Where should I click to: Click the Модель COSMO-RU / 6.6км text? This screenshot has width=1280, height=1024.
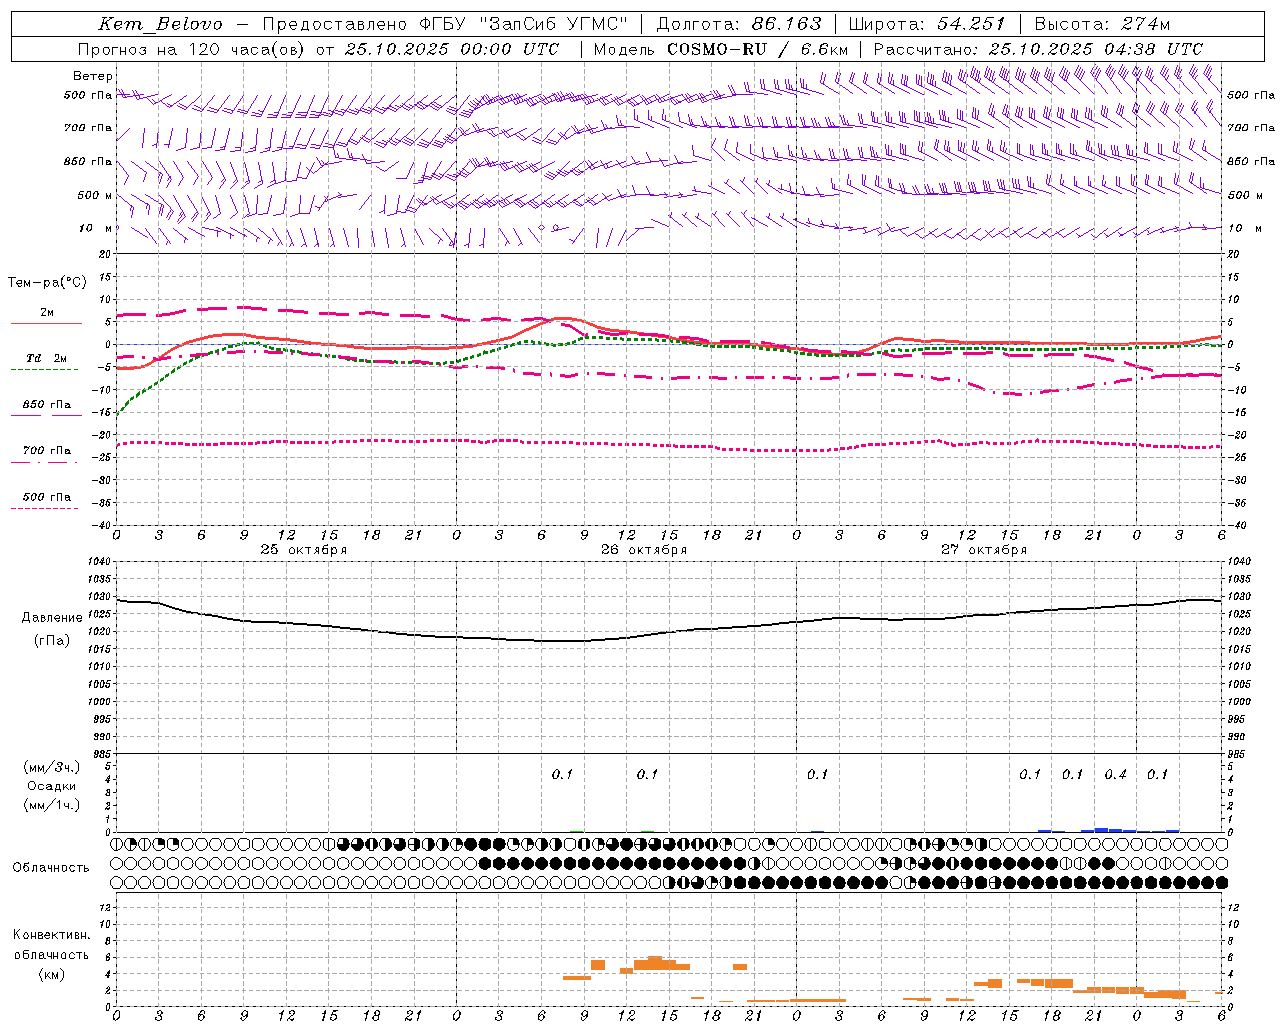click(x=721, y=49)
